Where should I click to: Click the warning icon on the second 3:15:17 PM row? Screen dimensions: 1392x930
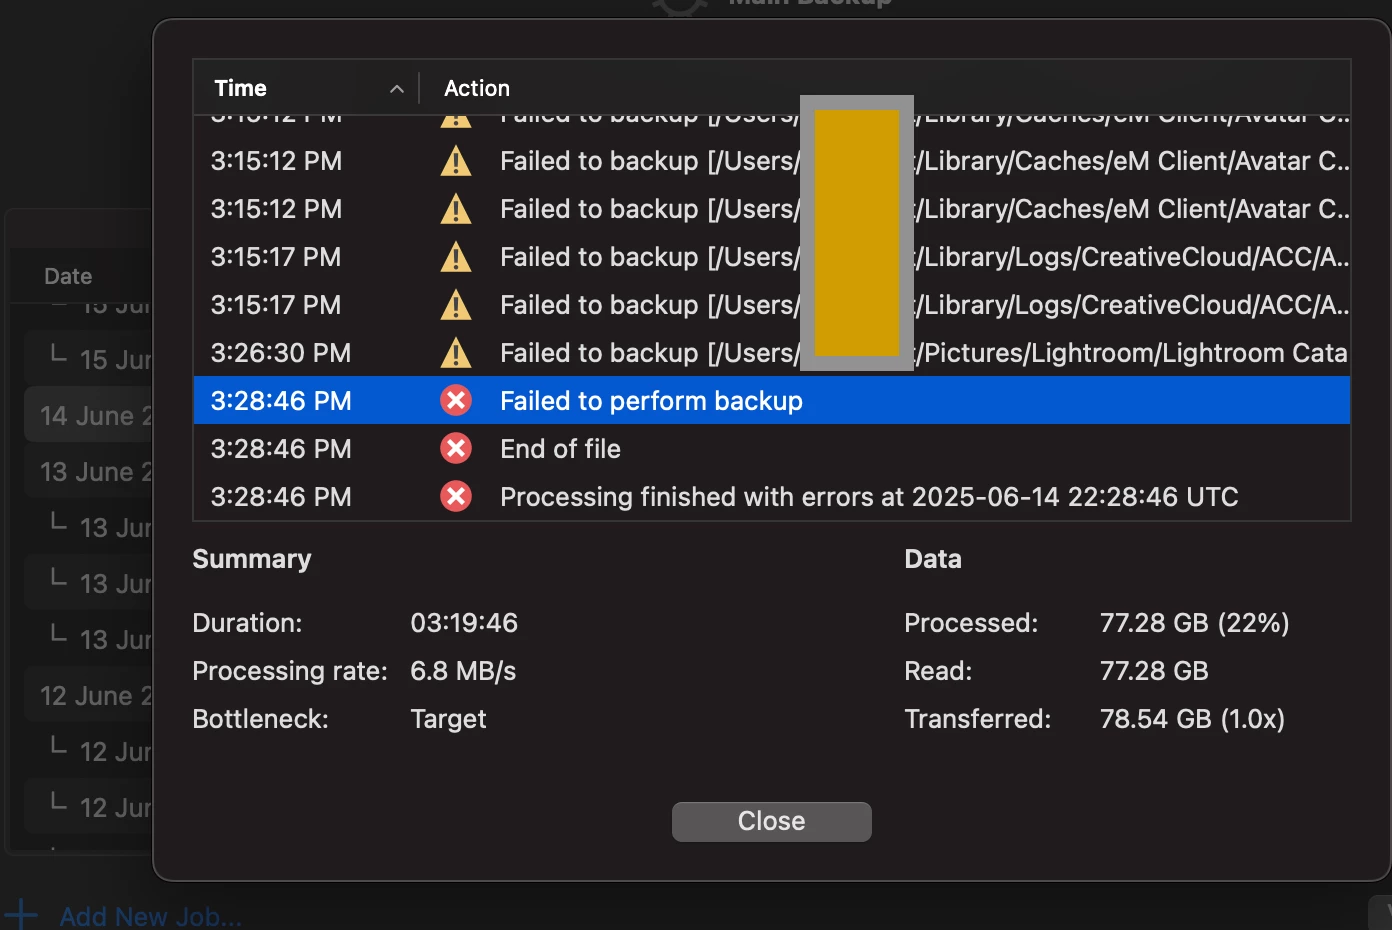click(x=456, y=305)
